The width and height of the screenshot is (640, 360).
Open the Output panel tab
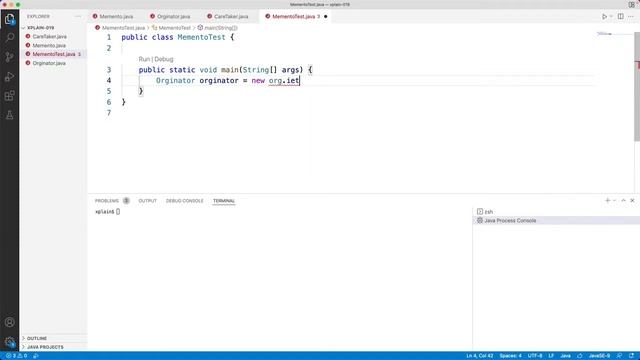pos(147,201)
